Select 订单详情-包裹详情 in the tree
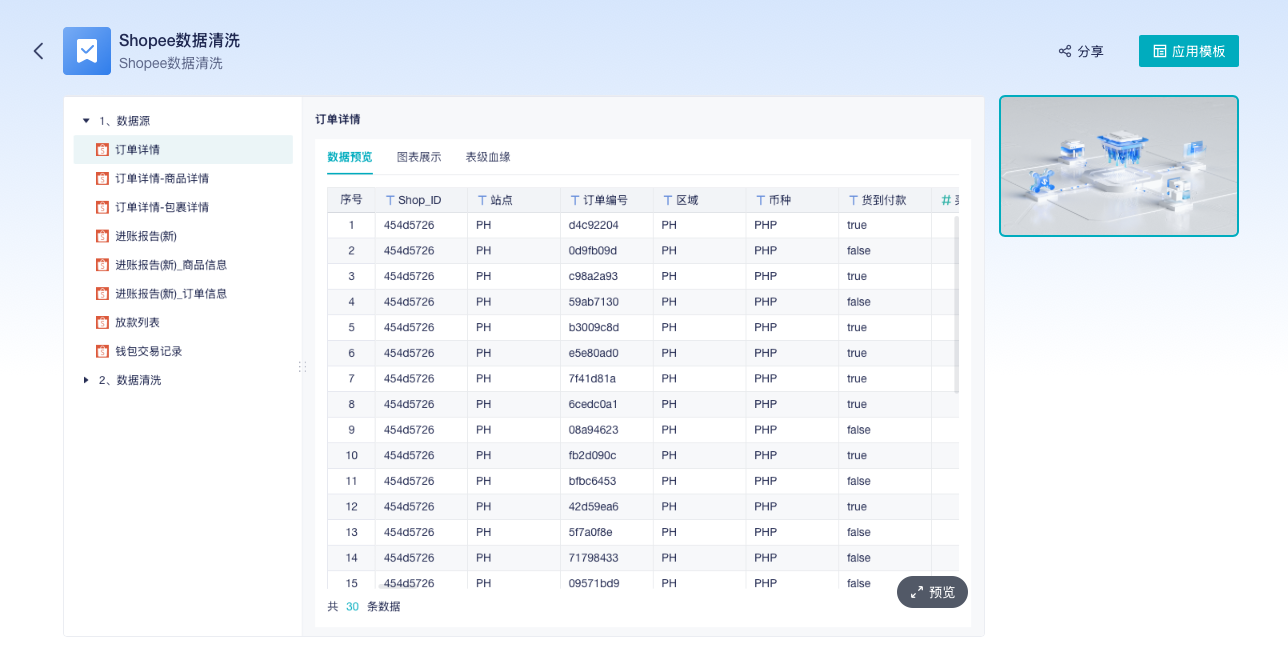Screen dimensions: 1288x656 (x=161, y=208)
